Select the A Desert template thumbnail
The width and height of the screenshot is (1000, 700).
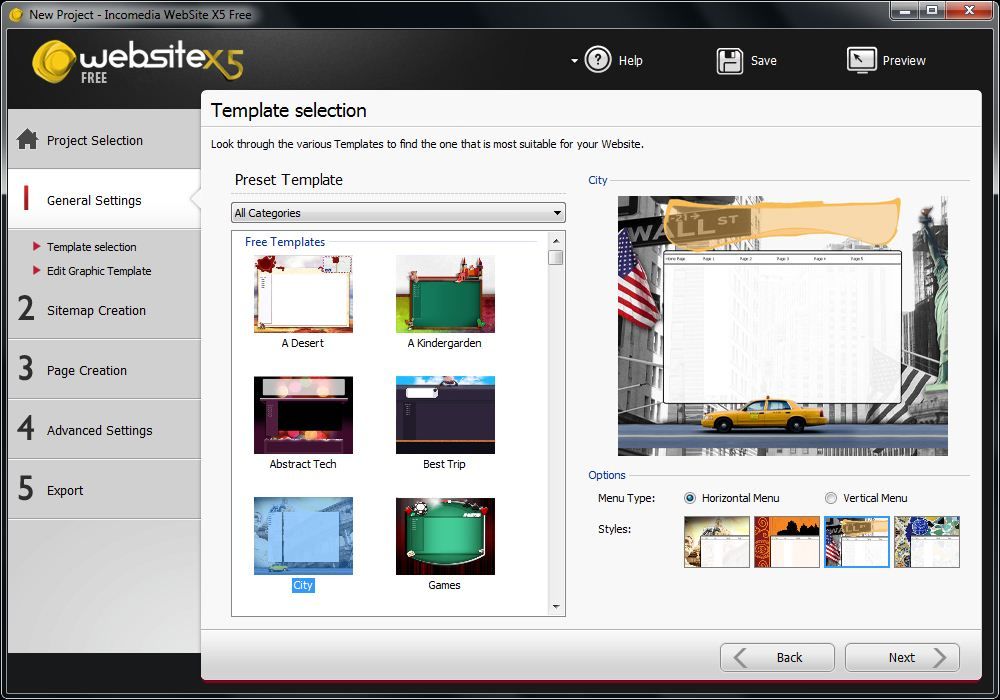pos(303,294)
